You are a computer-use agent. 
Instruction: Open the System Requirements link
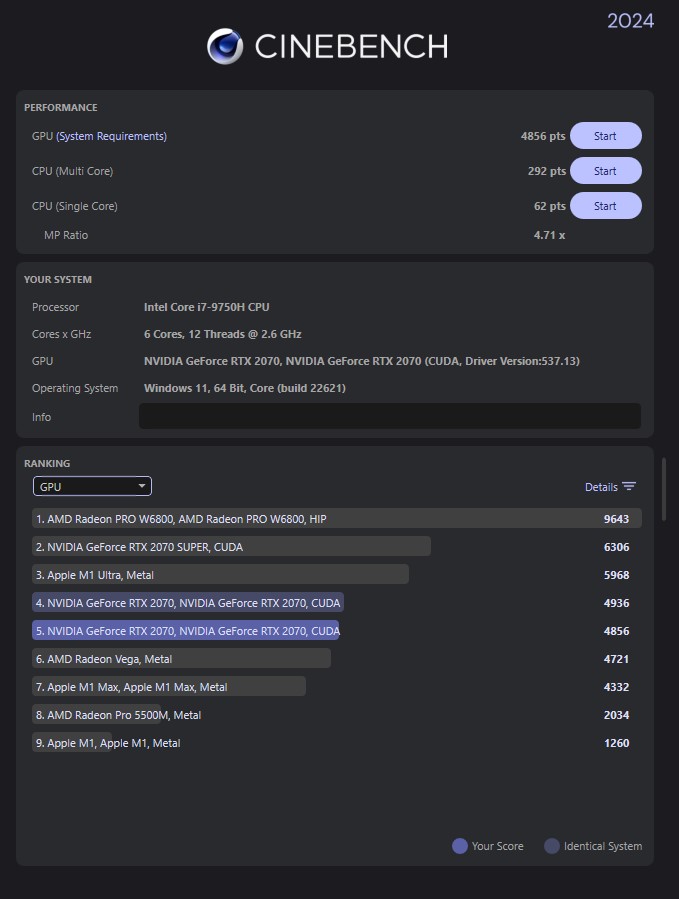[111, 136]
